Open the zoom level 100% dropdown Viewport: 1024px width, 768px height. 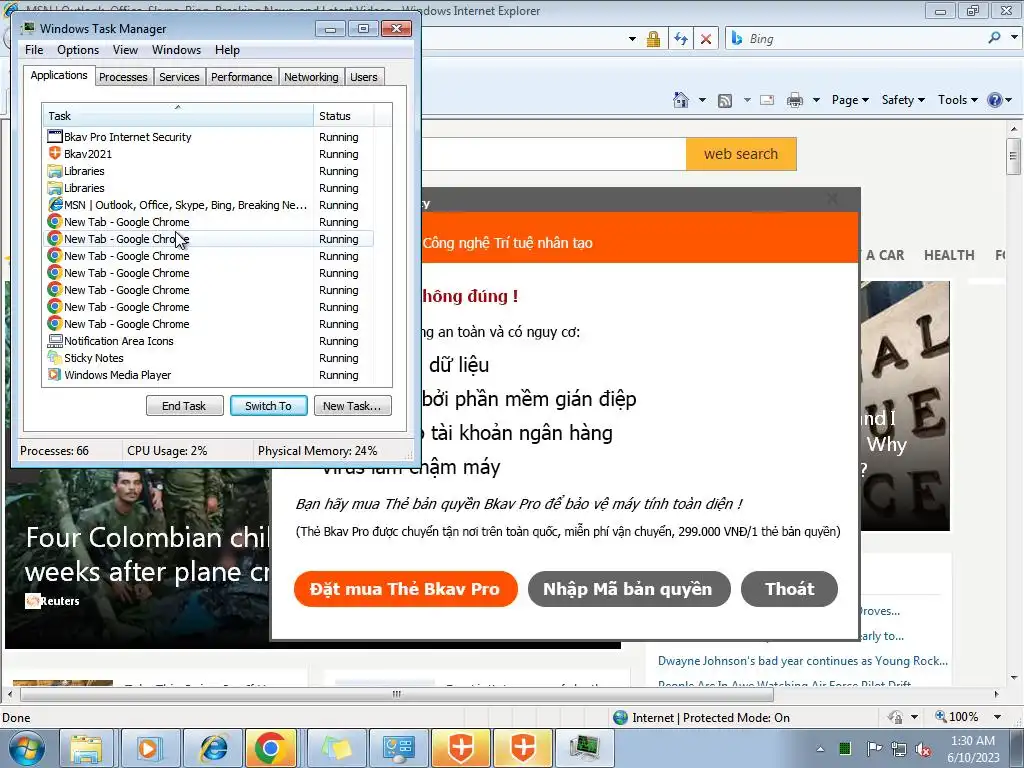point(997,717)
